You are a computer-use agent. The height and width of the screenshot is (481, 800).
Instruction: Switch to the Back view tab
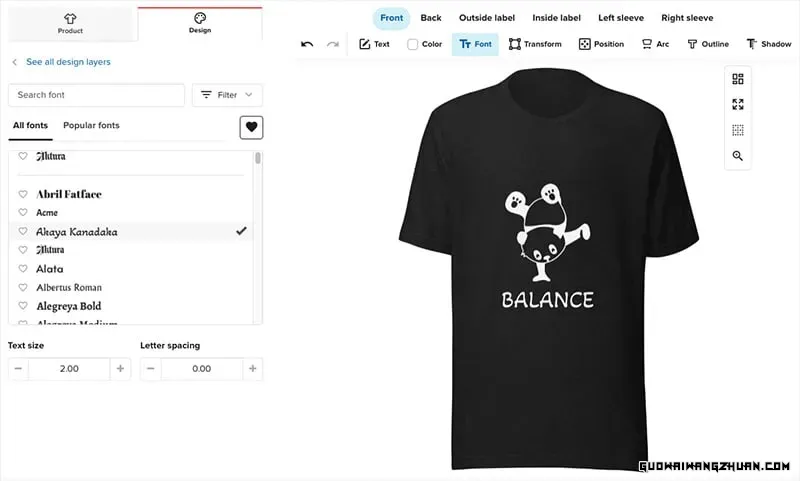click(431, 18)
